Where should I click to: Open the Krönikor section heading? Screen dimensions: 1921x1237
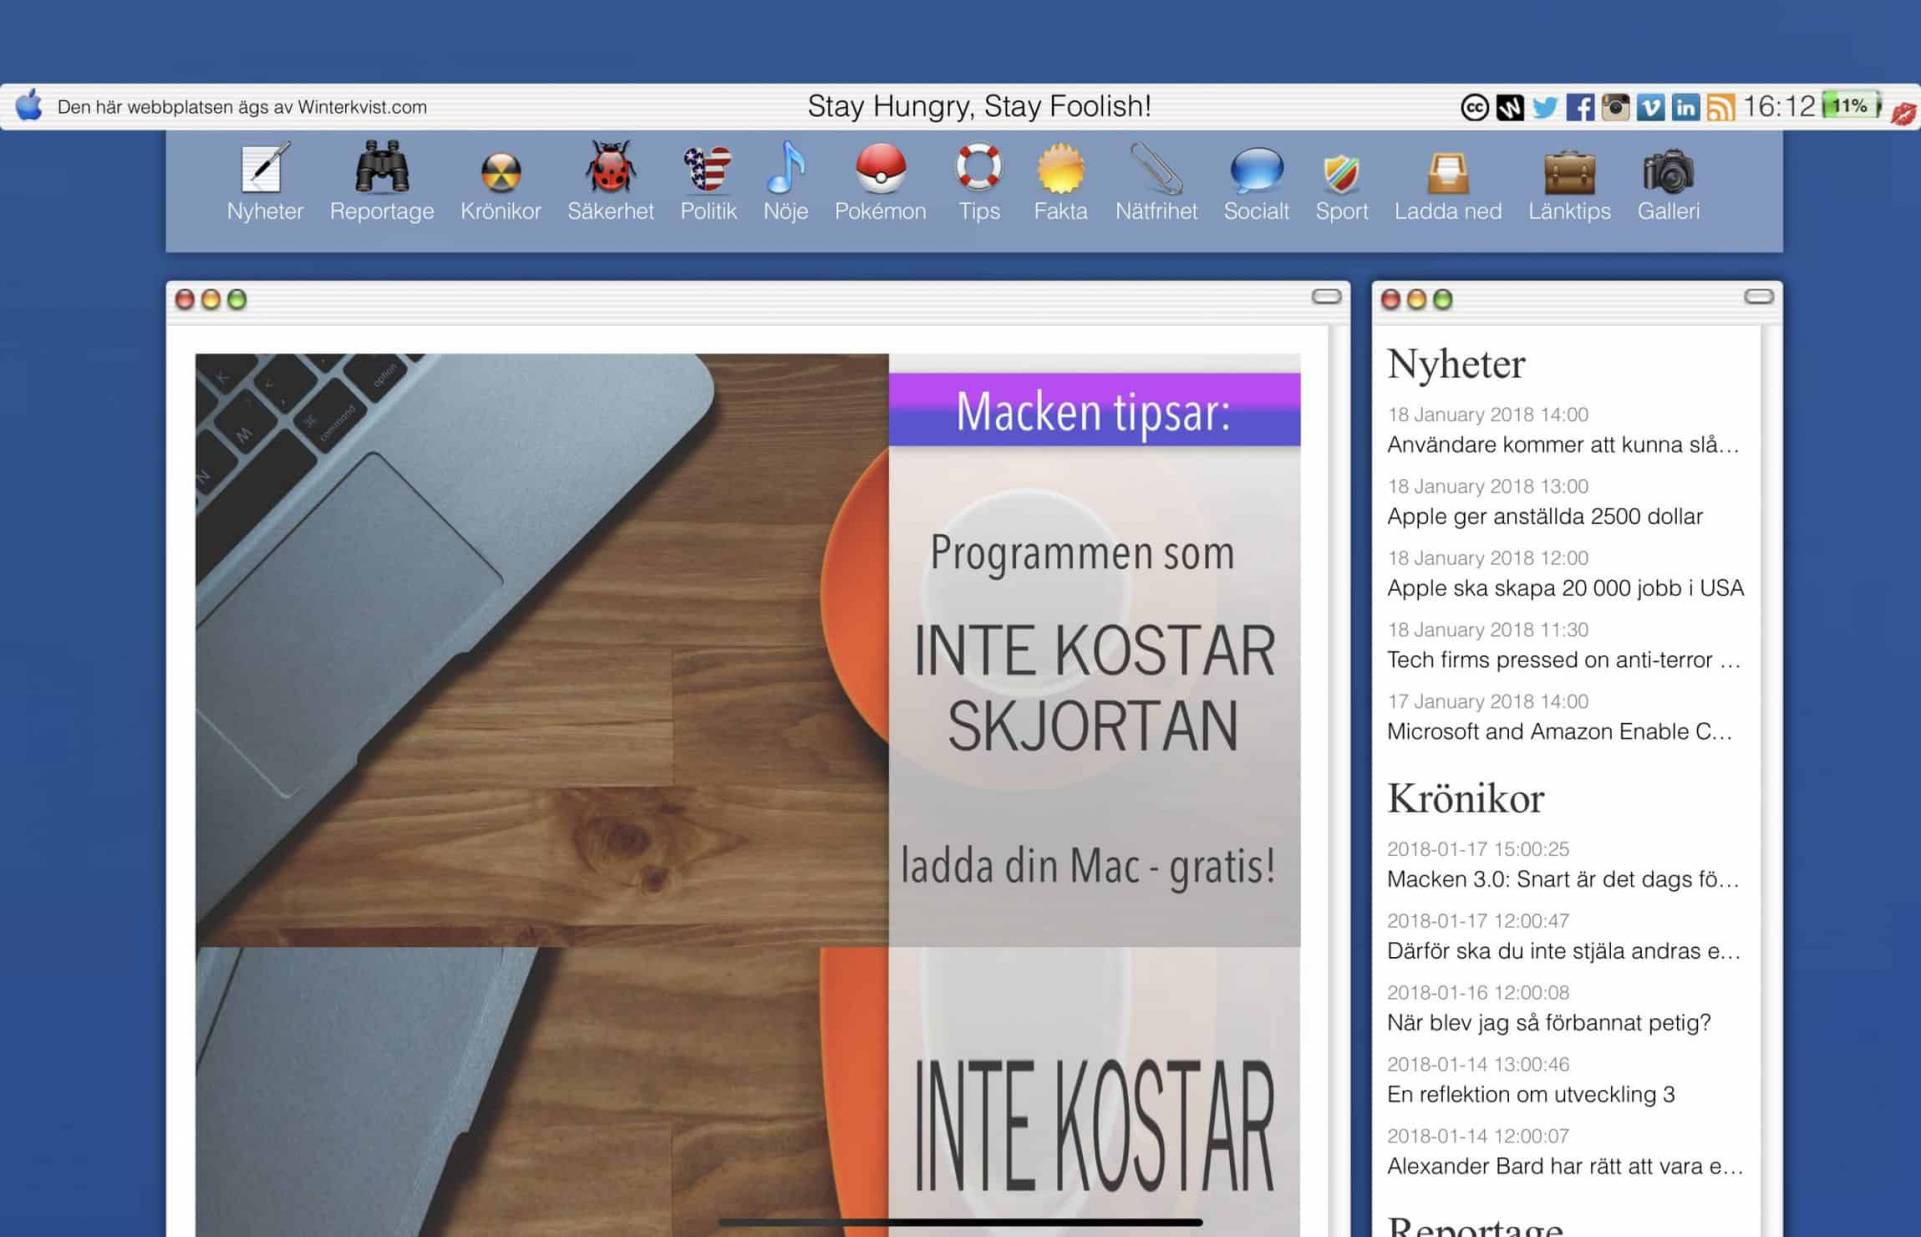(x=1465, y=798)
